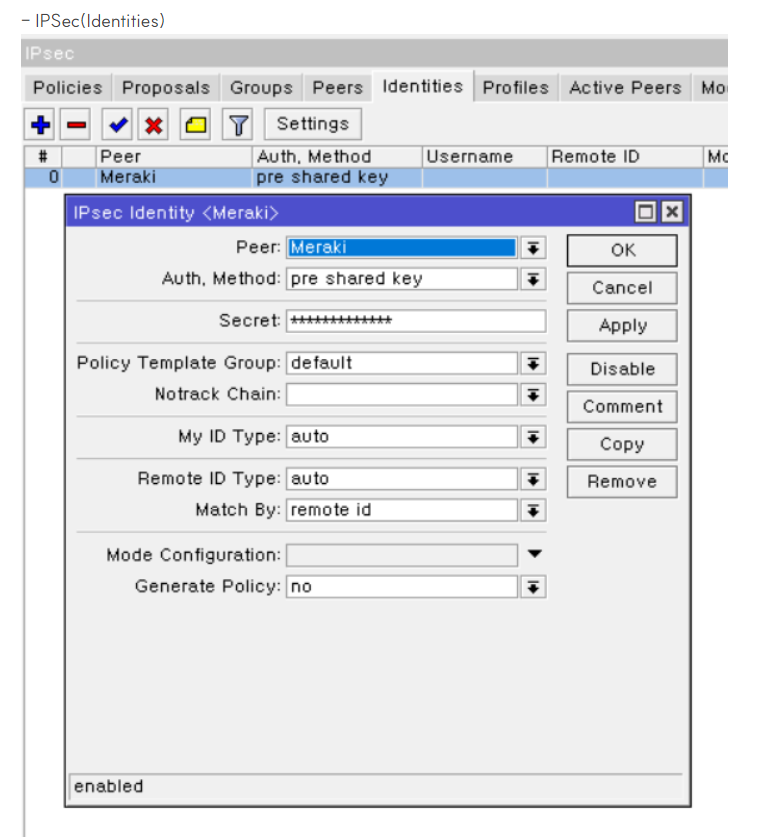
Task: Sort by the Peer column header
Action: pos(173,156)
